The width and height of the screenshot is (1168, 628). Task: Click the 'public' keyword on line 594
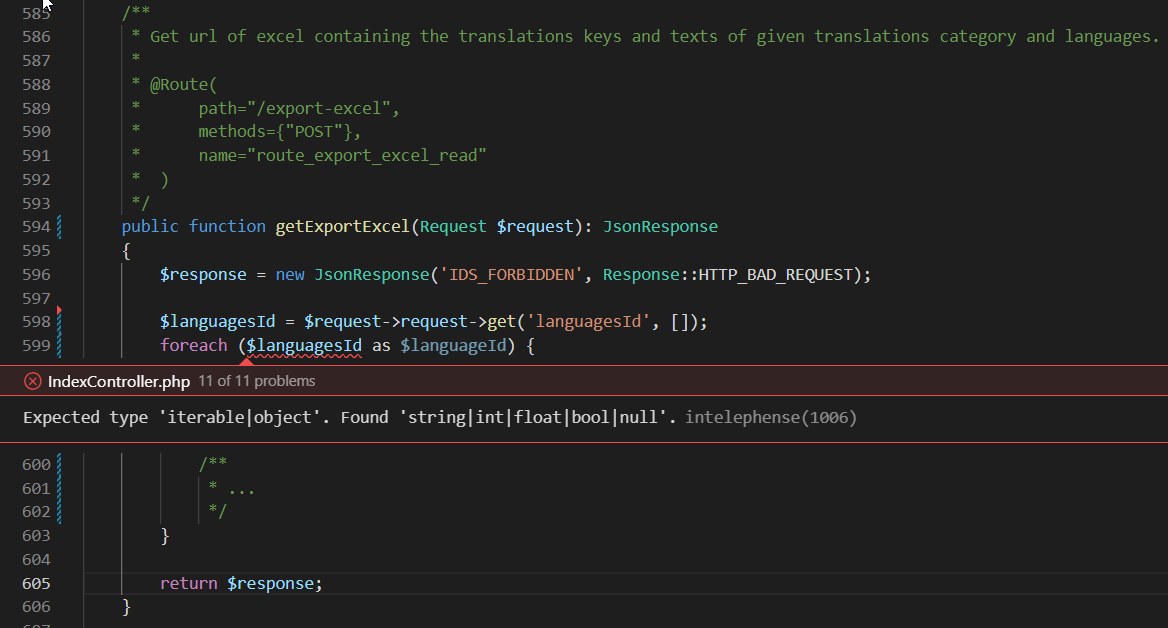coord(150,226)
